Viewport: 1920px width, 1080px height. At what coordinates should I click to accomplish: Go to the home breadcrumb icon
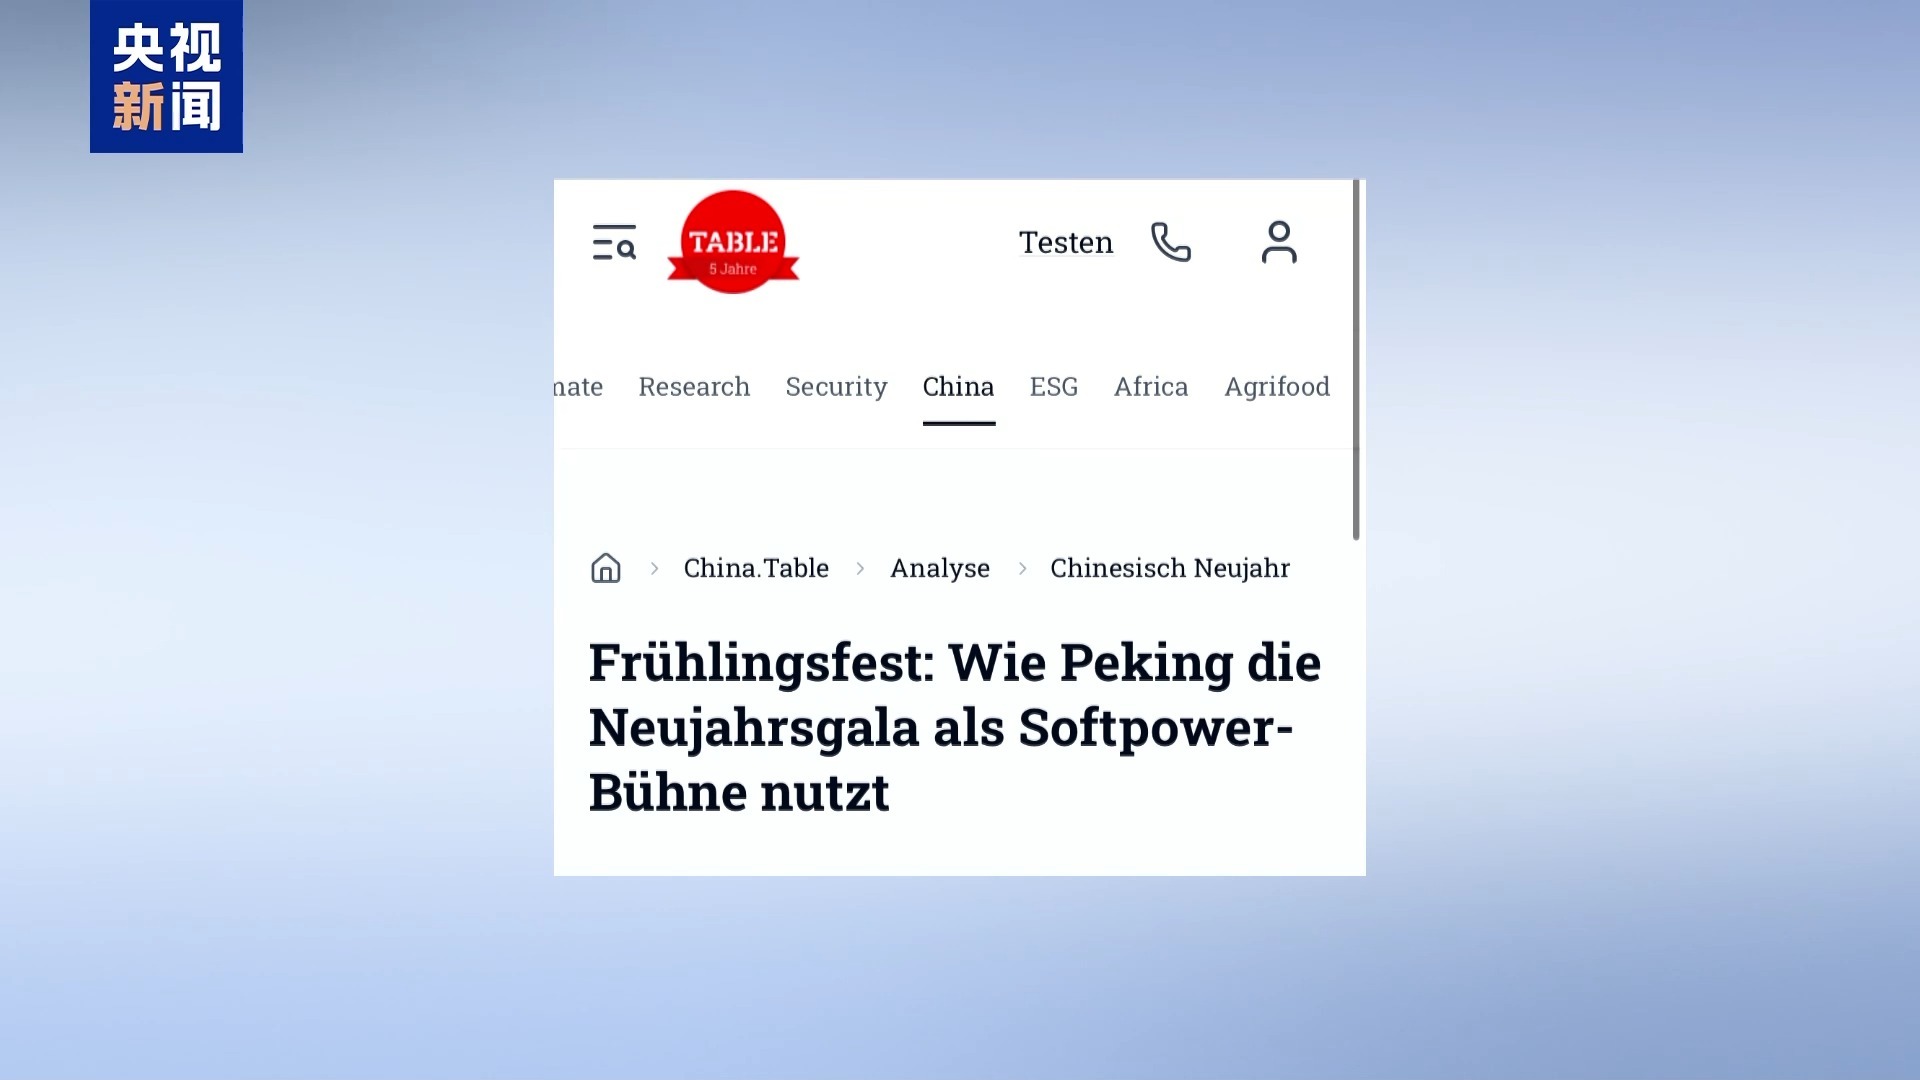click(x=606, y=568)
